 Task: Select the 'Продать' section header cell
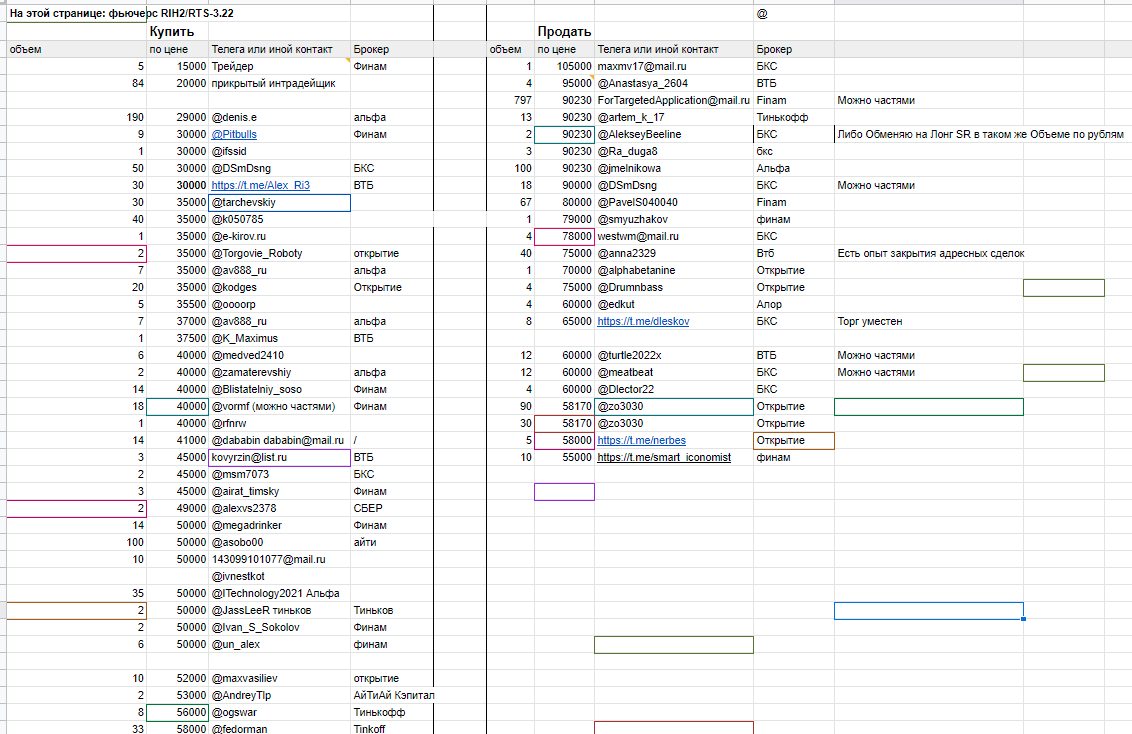pos(565,32)
